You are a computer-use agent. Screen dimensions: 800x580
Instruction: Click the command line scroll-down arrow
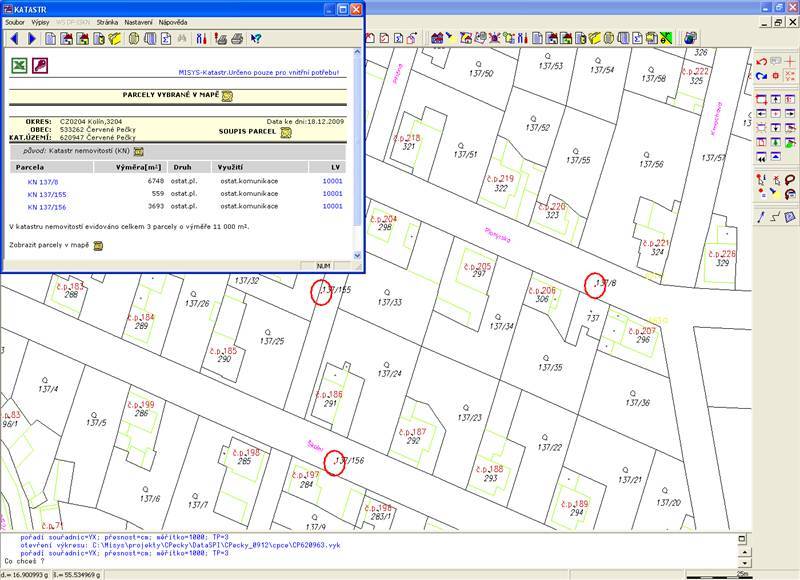(744, 563)
